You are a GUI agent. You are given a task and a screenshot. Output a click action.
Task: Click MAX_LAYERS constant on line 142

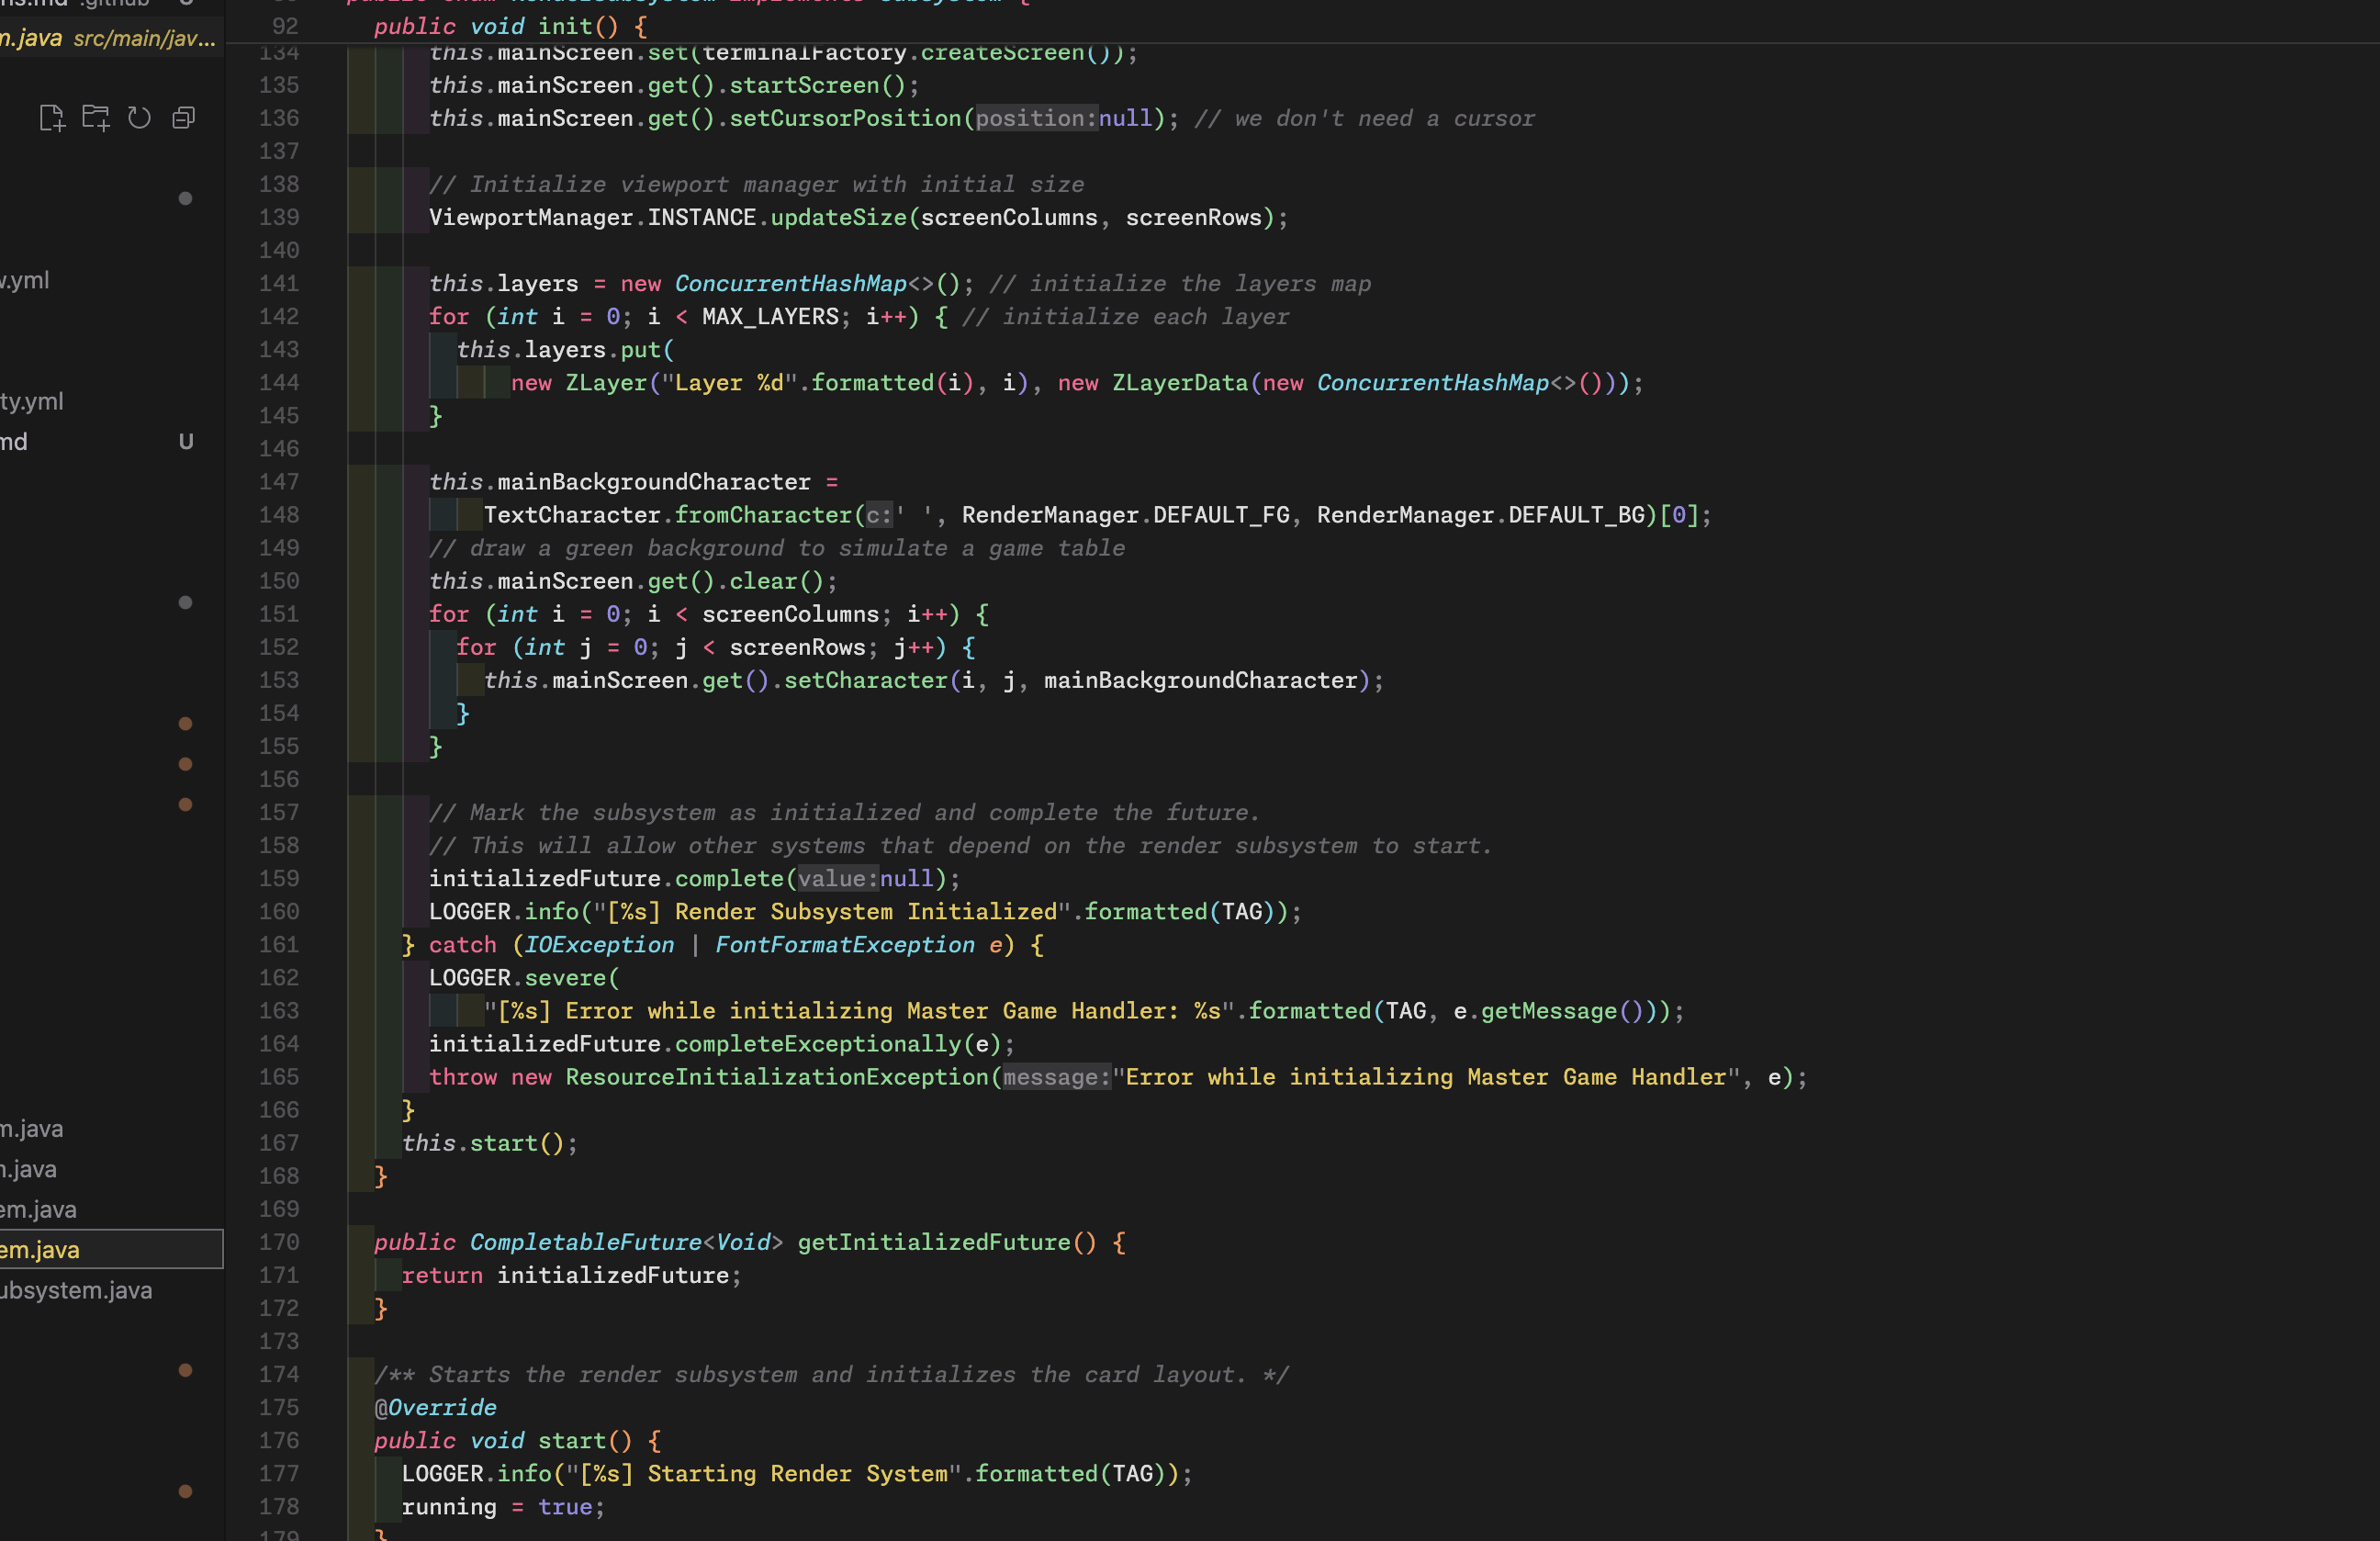770,316
